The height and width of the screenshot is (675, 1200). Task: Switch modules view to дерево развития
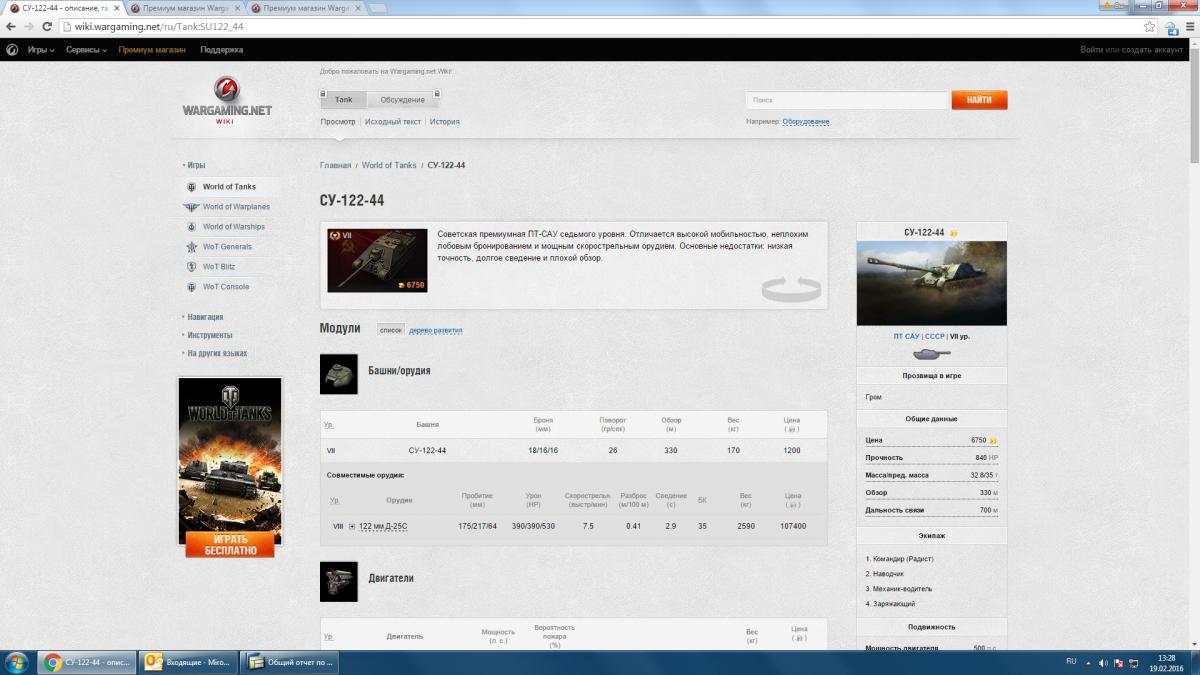435,330
